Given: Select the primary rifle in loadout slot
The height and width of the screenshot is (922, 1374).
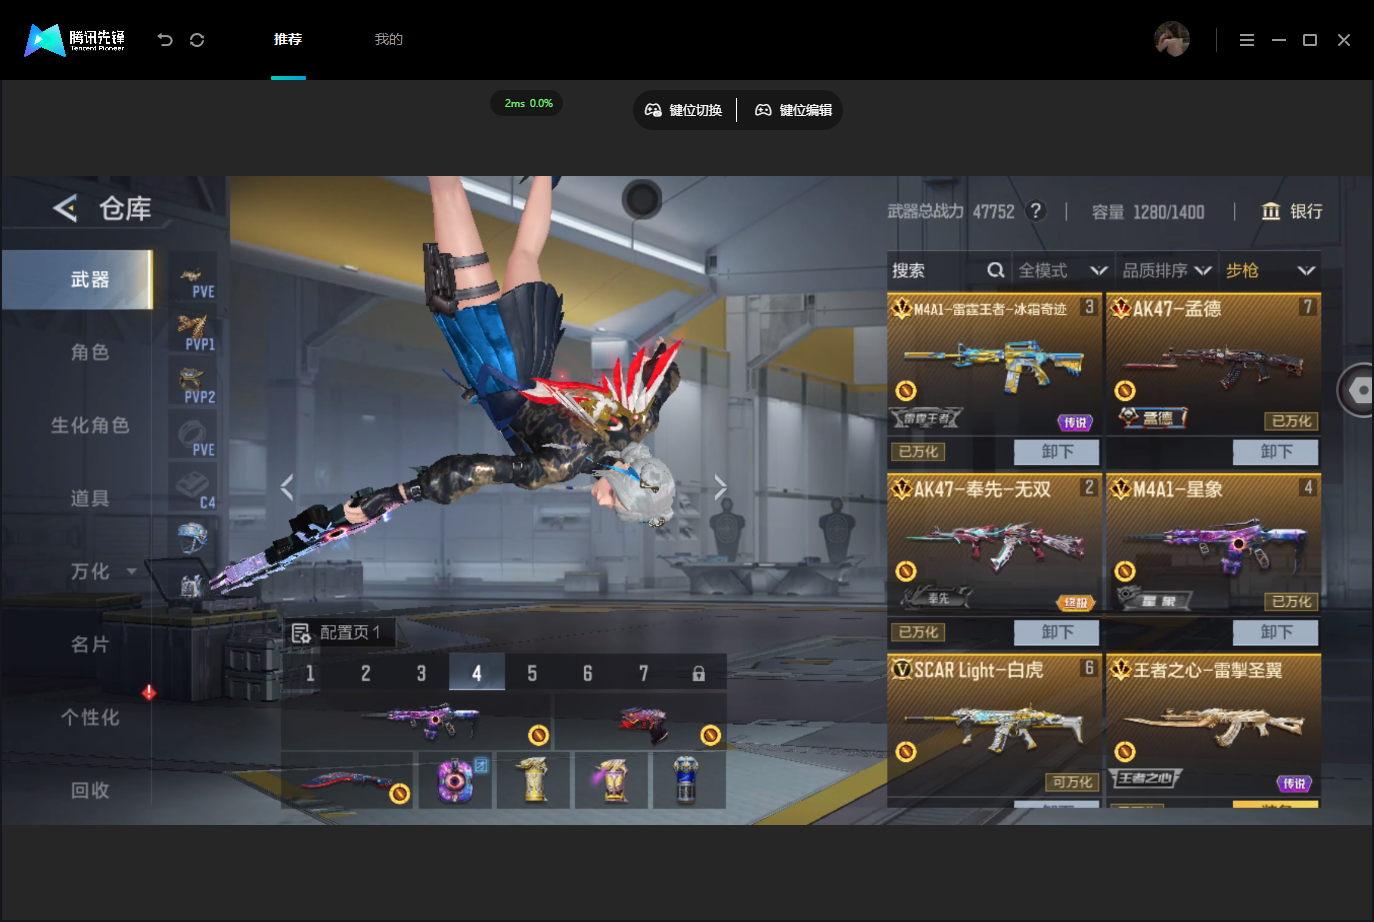Looking at the screenshot, I should 417,721.
